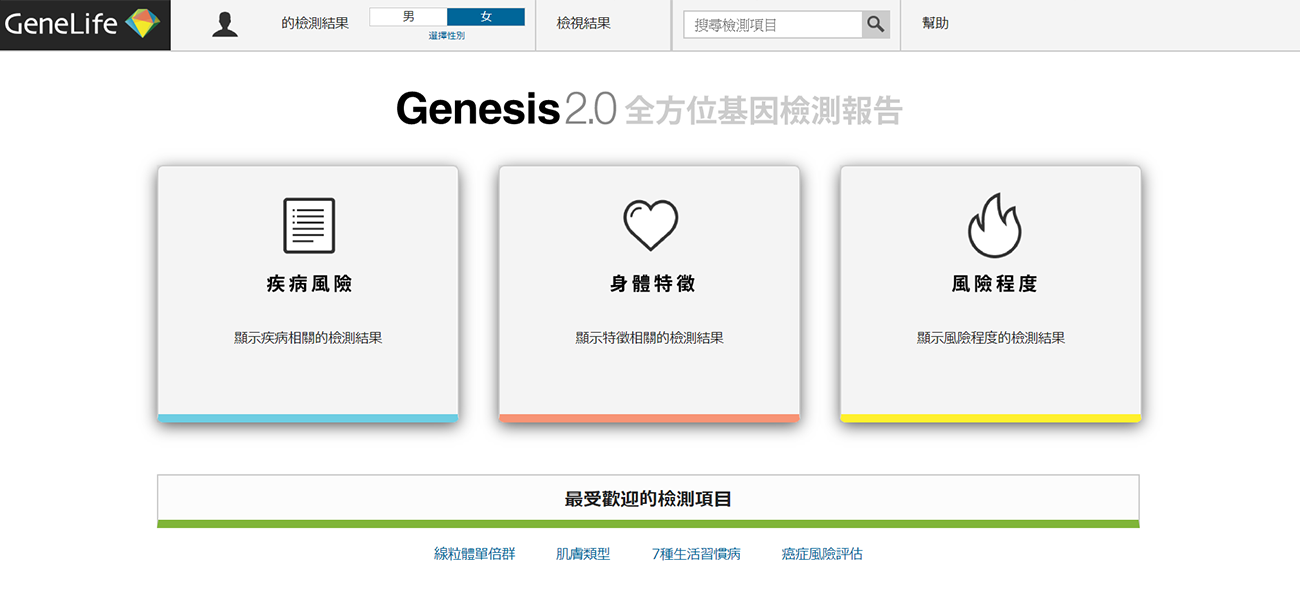This screenshot has width=1300, height=609.
Task: Click the document list icon for 疾病風險
Action: 308,225
